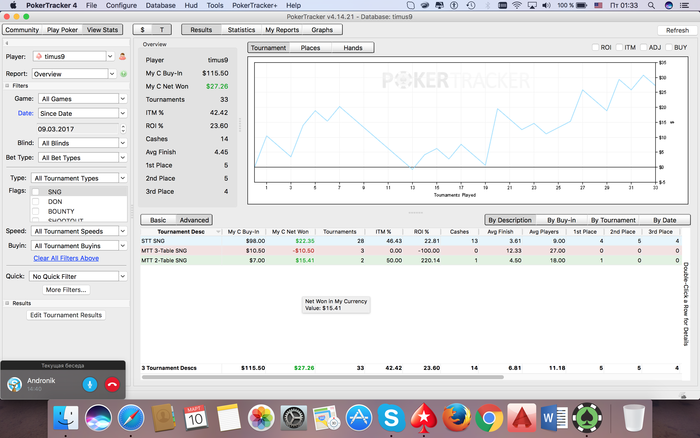Open Skype from the dock

click(x=392, y=418)
